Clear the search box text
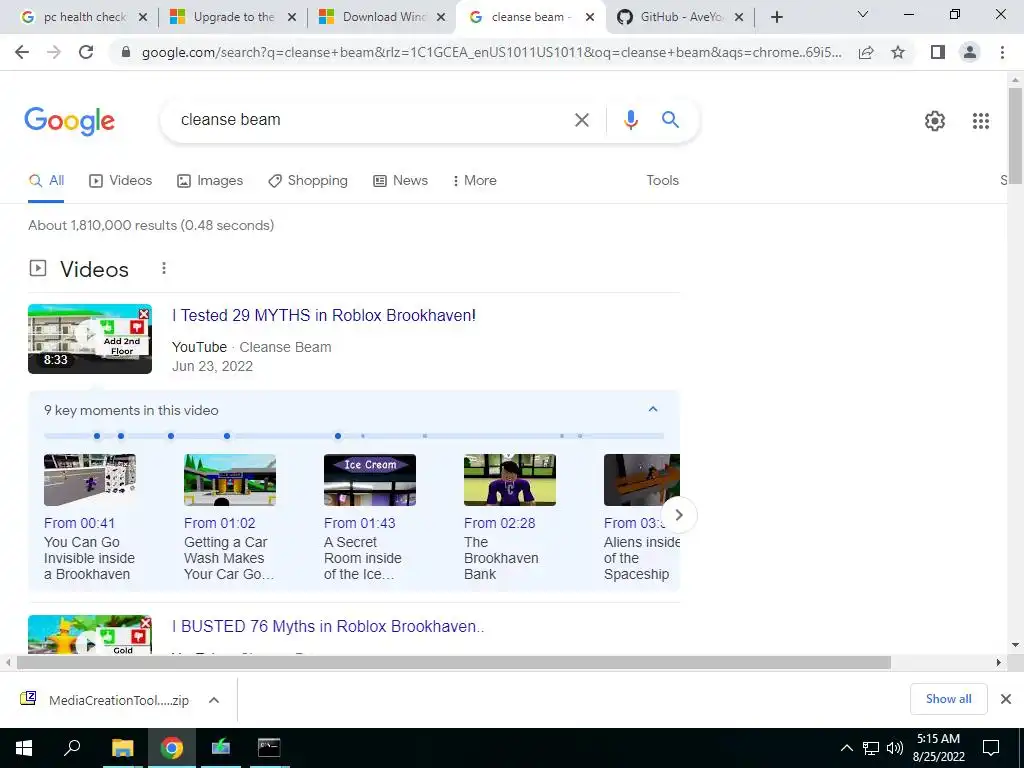This screenshot has width=1024, height=768. point(581,120)
